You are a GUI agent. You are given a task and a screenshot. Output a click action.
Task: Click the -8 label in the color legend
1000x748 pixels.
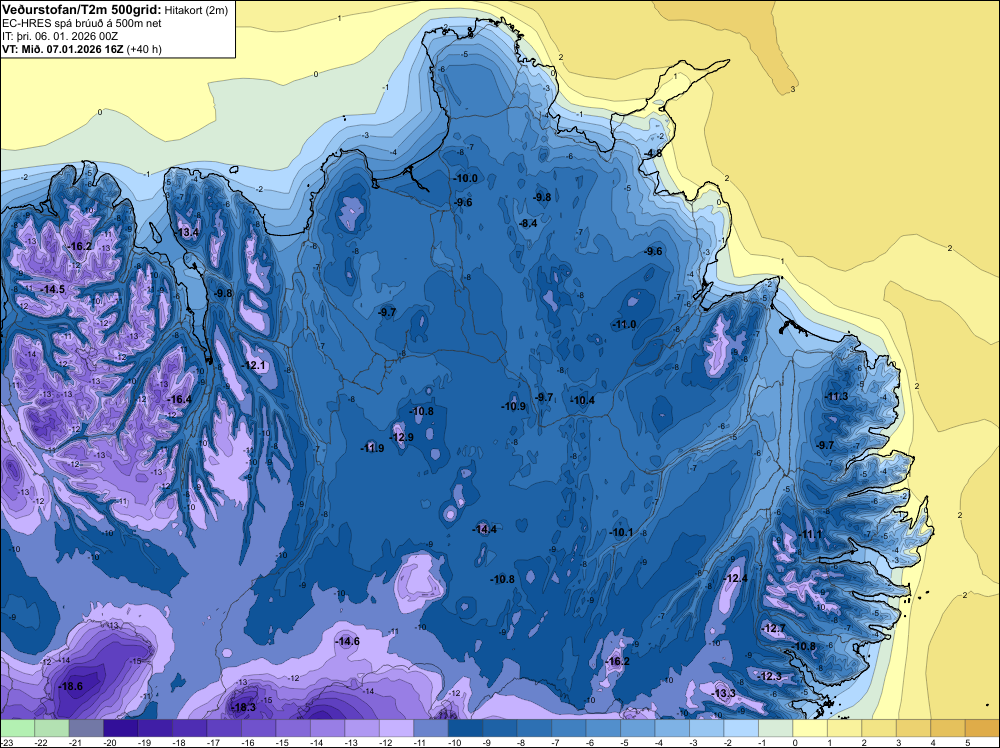[x=522, y=742]
